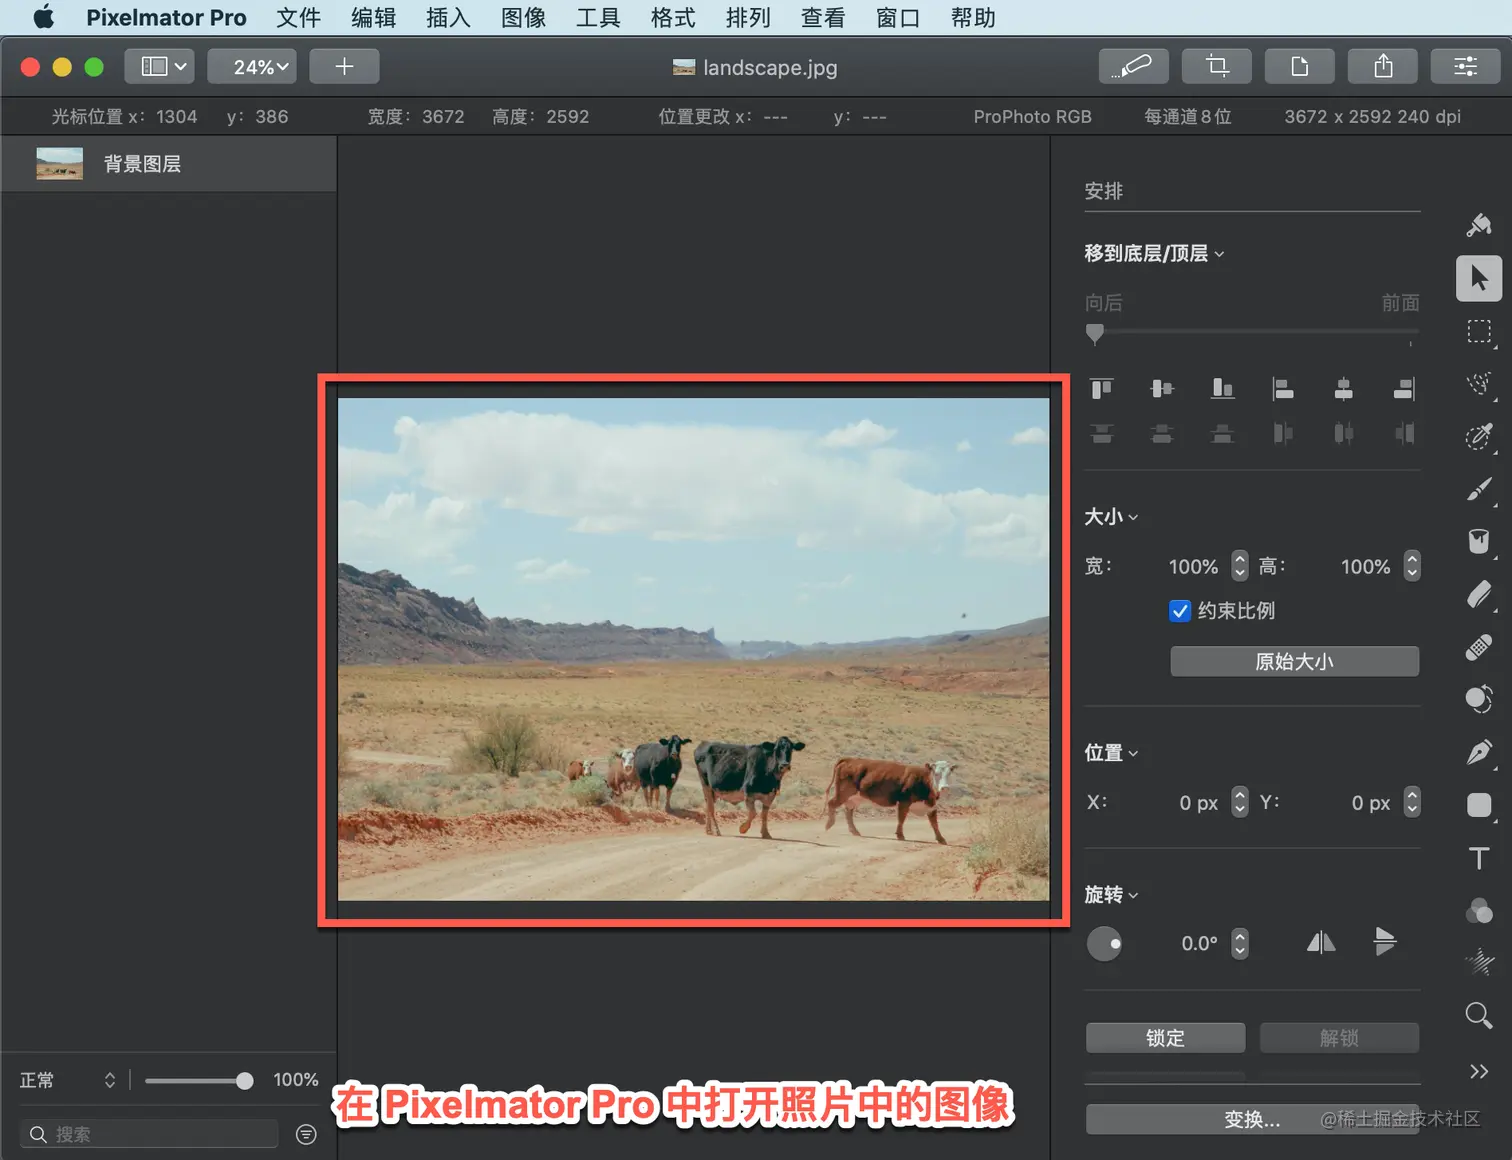The width and height of the screenshot is (1512, 1160).
Task: Collapse the 旋转 section
Action: (1111, 895)
